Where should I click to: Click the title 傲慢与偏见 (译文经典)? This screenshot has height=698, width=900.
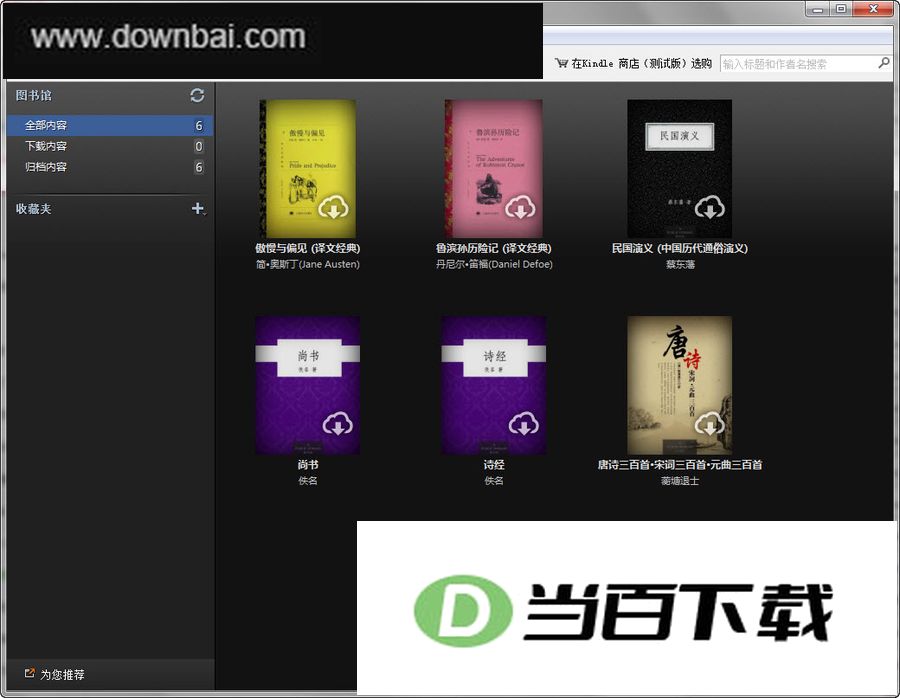(308, 249)
